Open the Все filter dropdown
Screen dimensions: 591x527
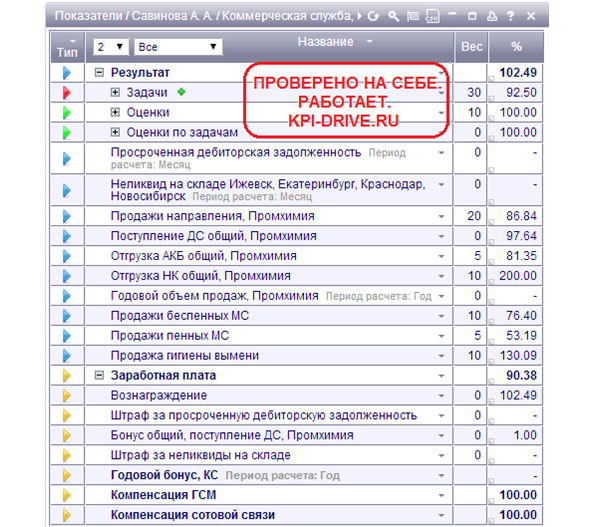[x=178, y=47]
